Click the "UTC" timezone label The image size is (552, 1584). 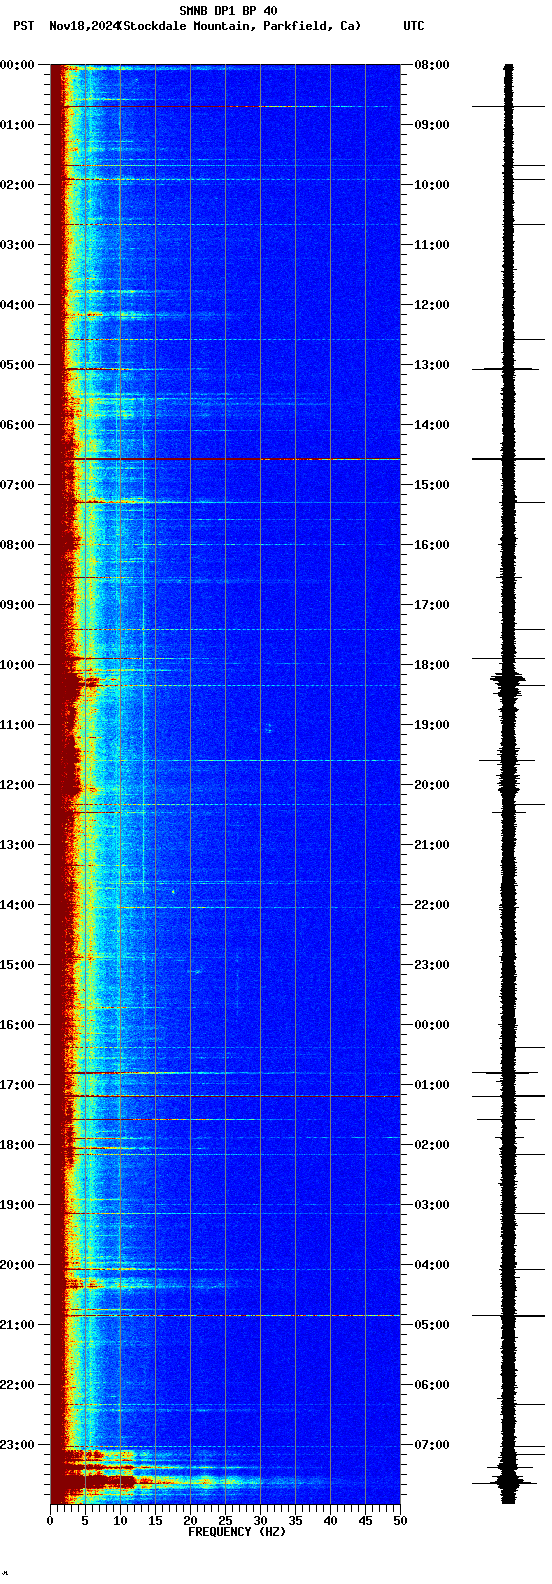pos(414,26)
